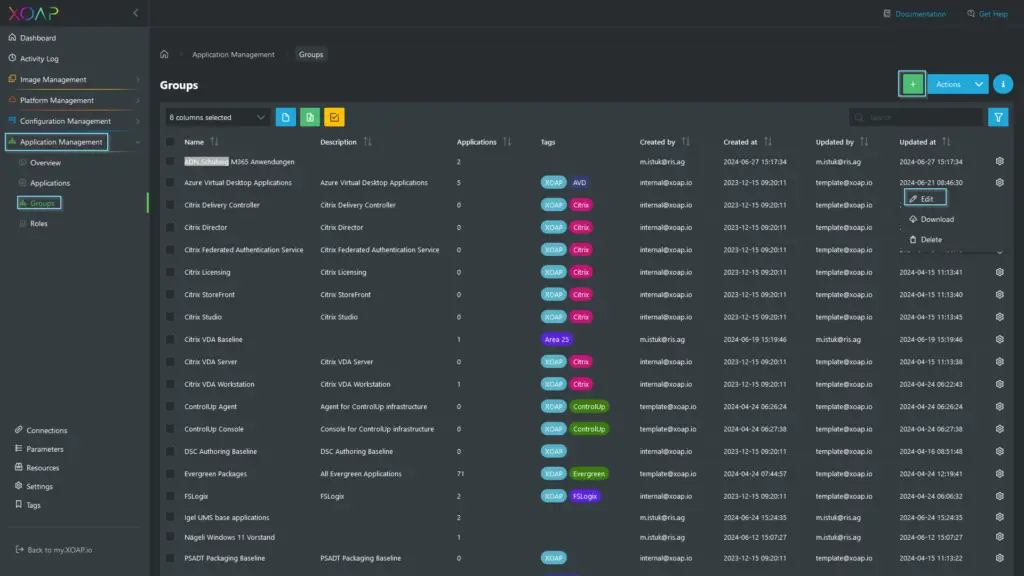Go to home via breadcrumb house icon
Viewport: 1024px width, 576px height.
(164, 54)
